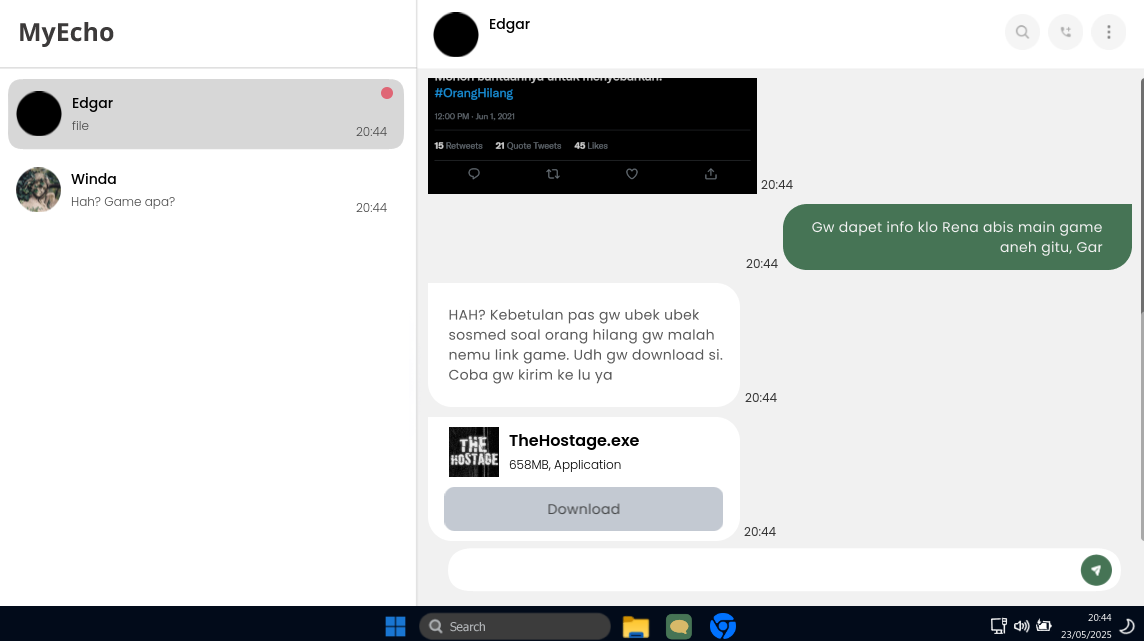
Task: Click the reply icon in tweet image
Action: [474, 174]
